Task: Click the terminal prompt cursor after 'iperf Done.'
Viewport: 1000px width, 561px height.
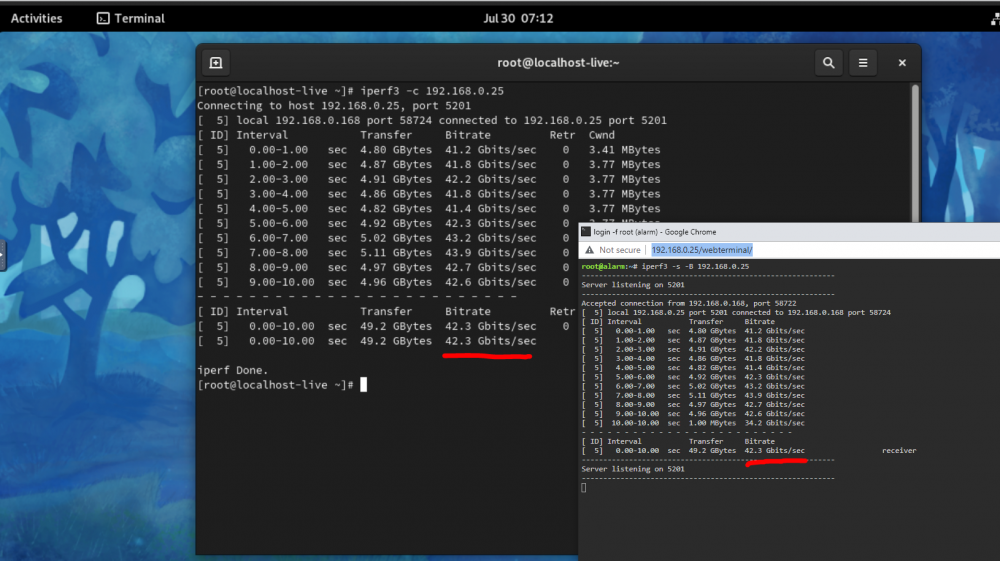Action: click(364, 384)
